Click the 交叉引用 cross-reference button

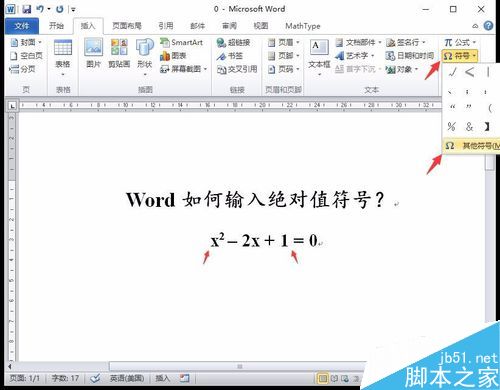[237, 69]
